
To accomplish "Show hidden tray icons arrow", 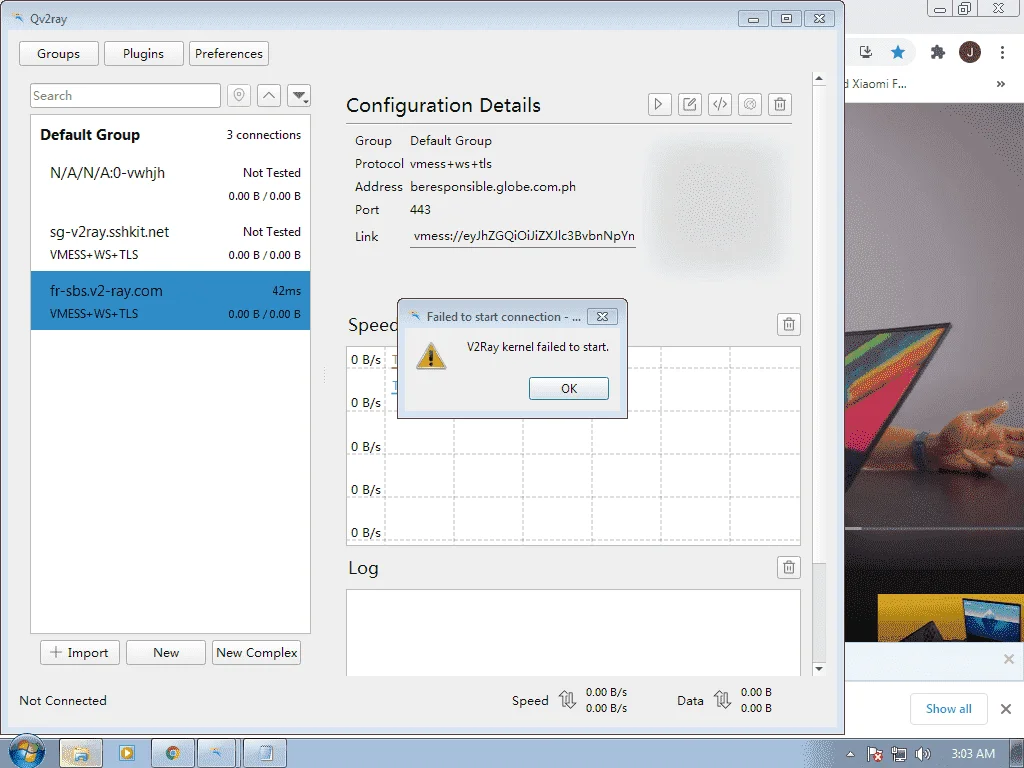I will pyautogui.click(x=850, y=754).
